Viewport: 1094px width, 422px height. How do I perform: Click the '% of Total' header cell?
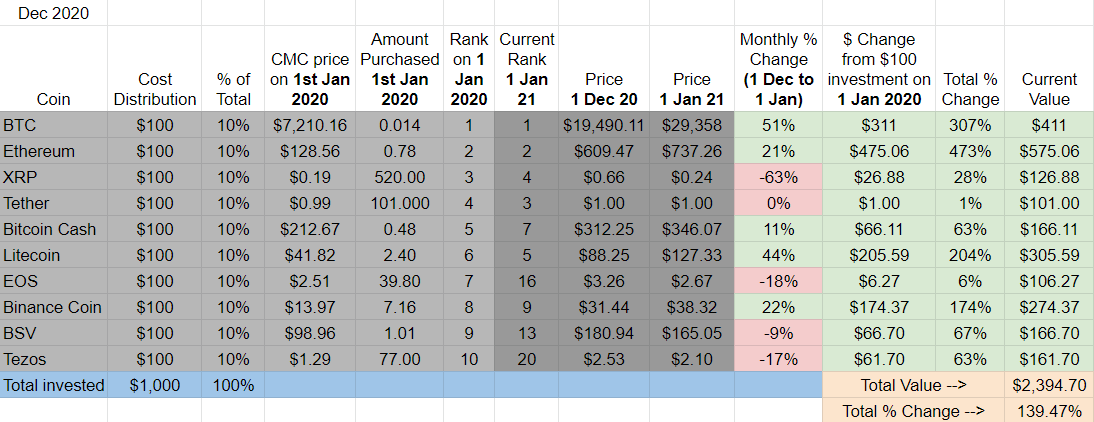click(x=233, y=68)
